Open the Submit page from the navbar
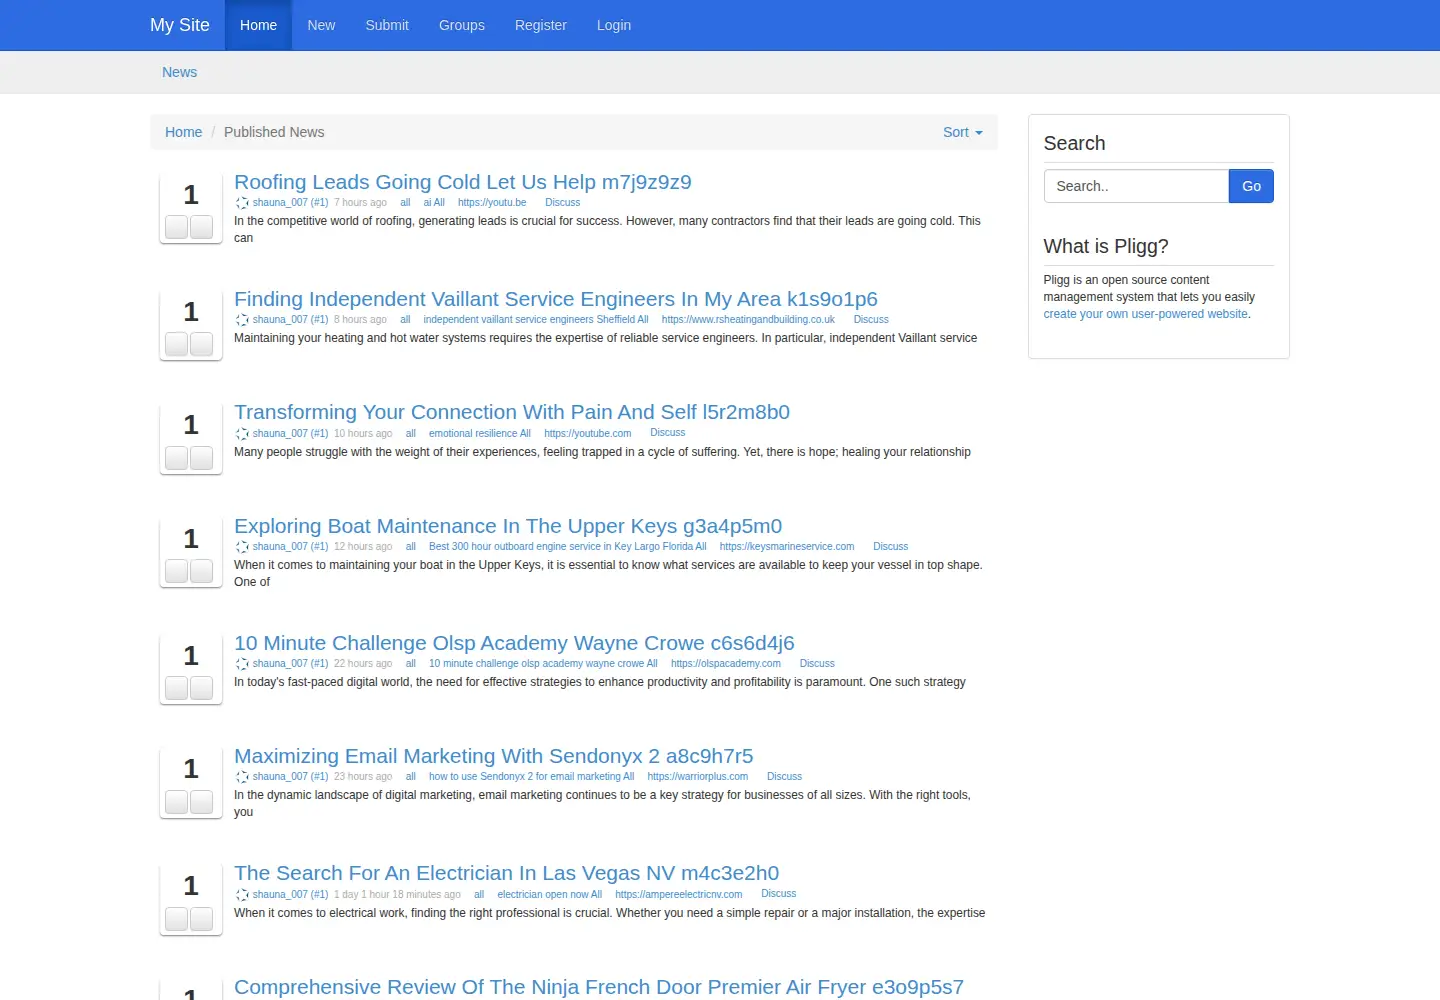1440x1000 pixels. (387, 25)
